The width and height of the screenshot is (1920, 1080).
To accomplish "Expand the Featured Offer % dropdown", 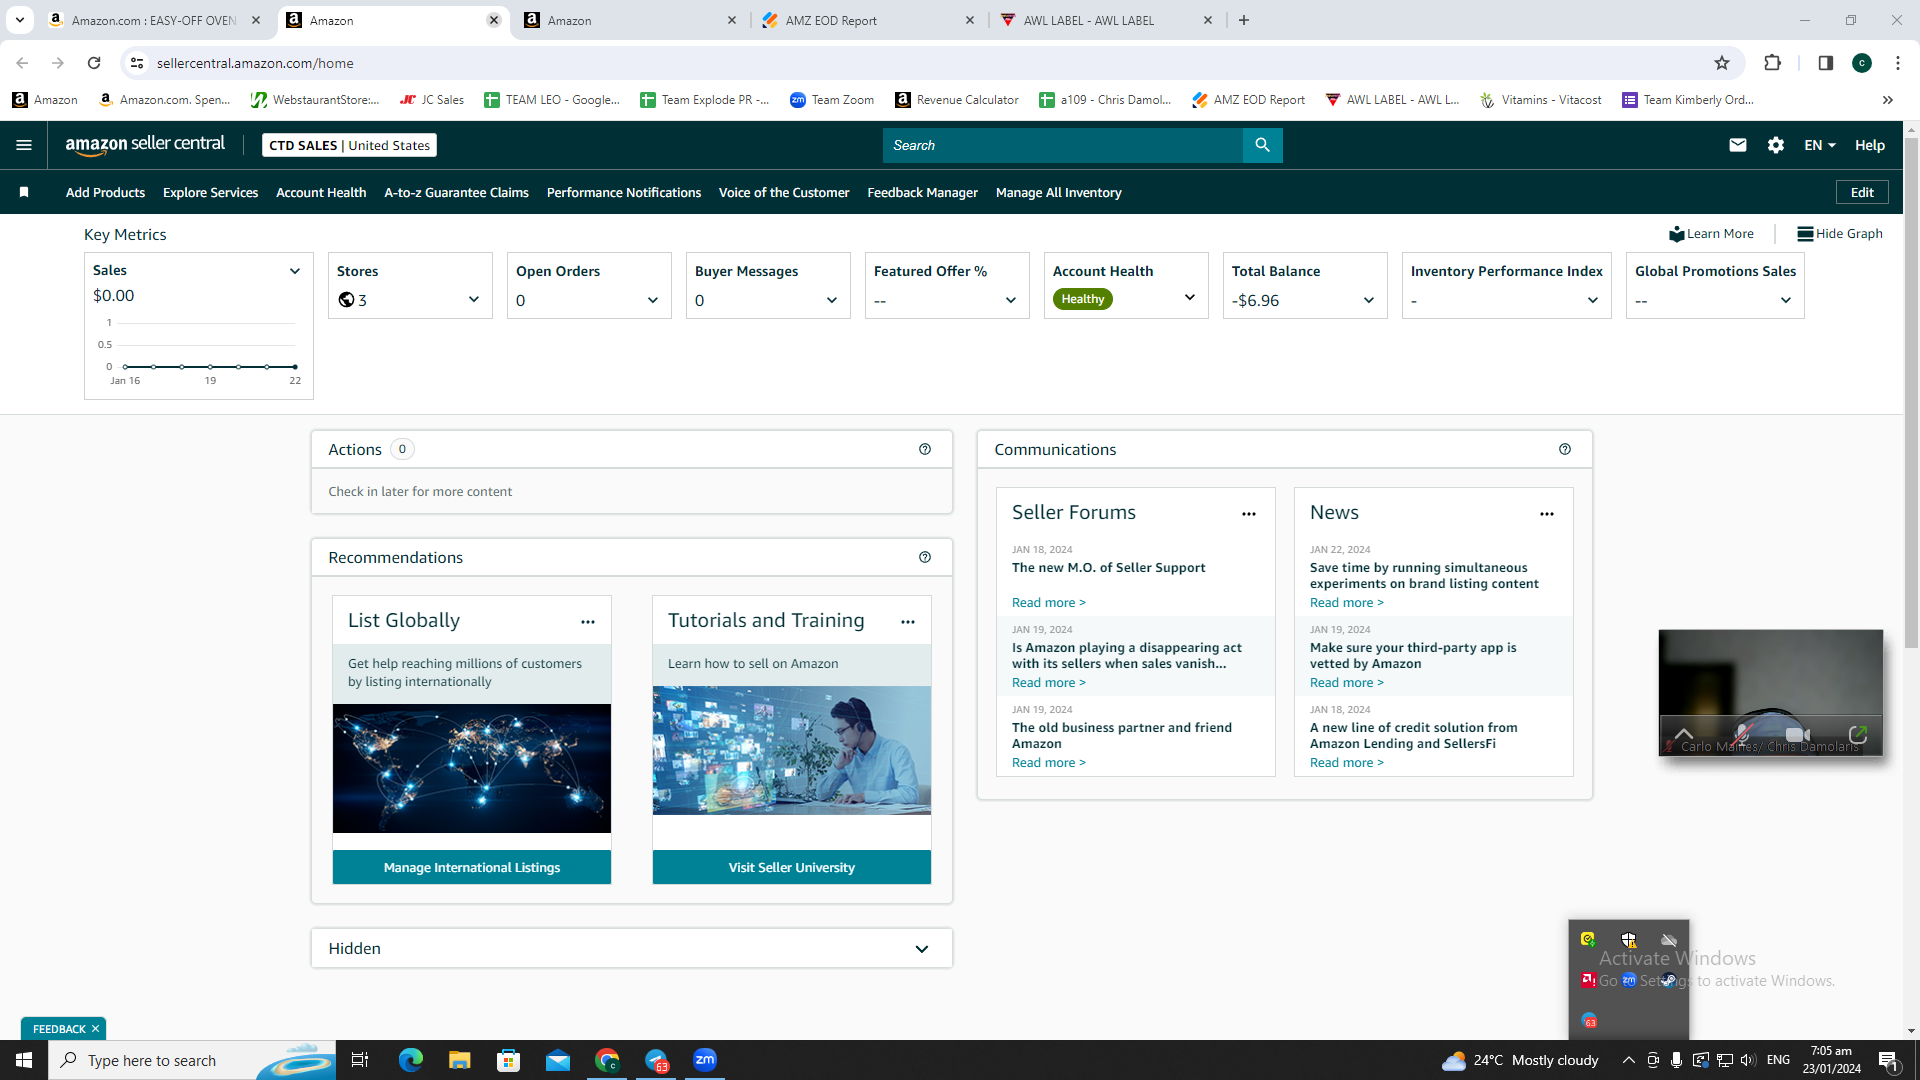I will (x=1011, y=300).
